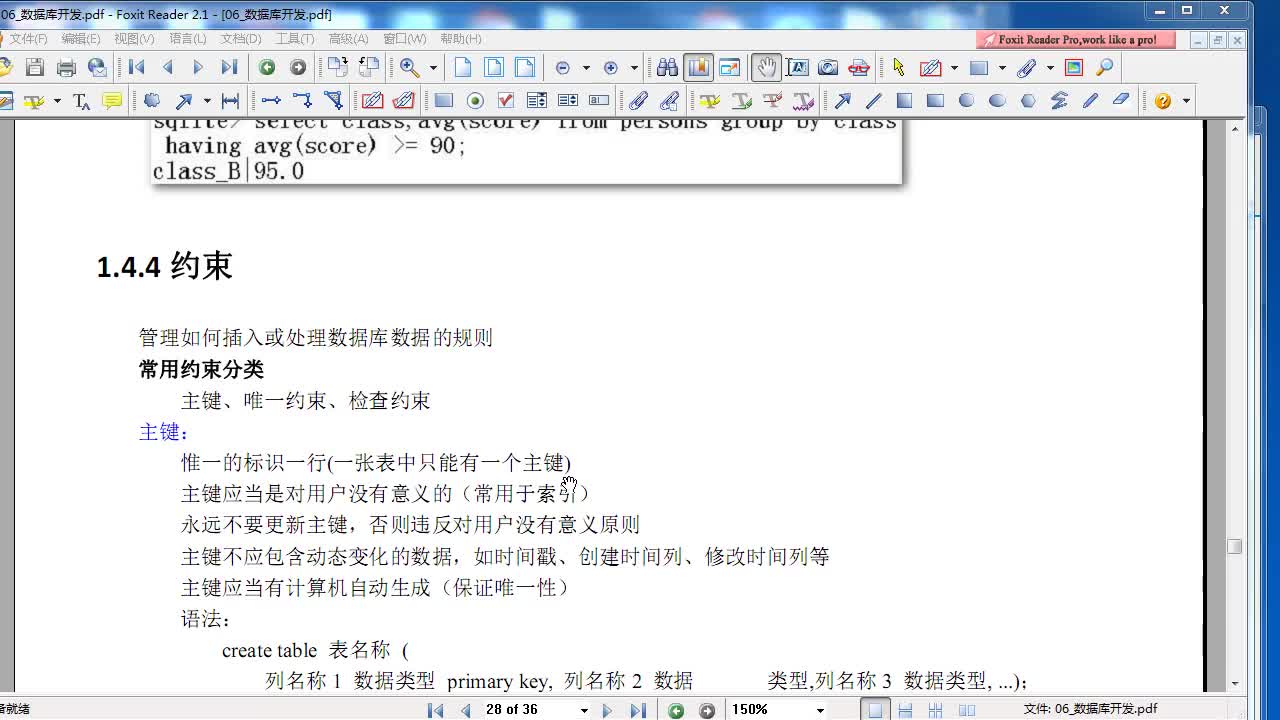Choose the Radio Button form tool
The image size is (1280, 720).
(x=475, y=101)
